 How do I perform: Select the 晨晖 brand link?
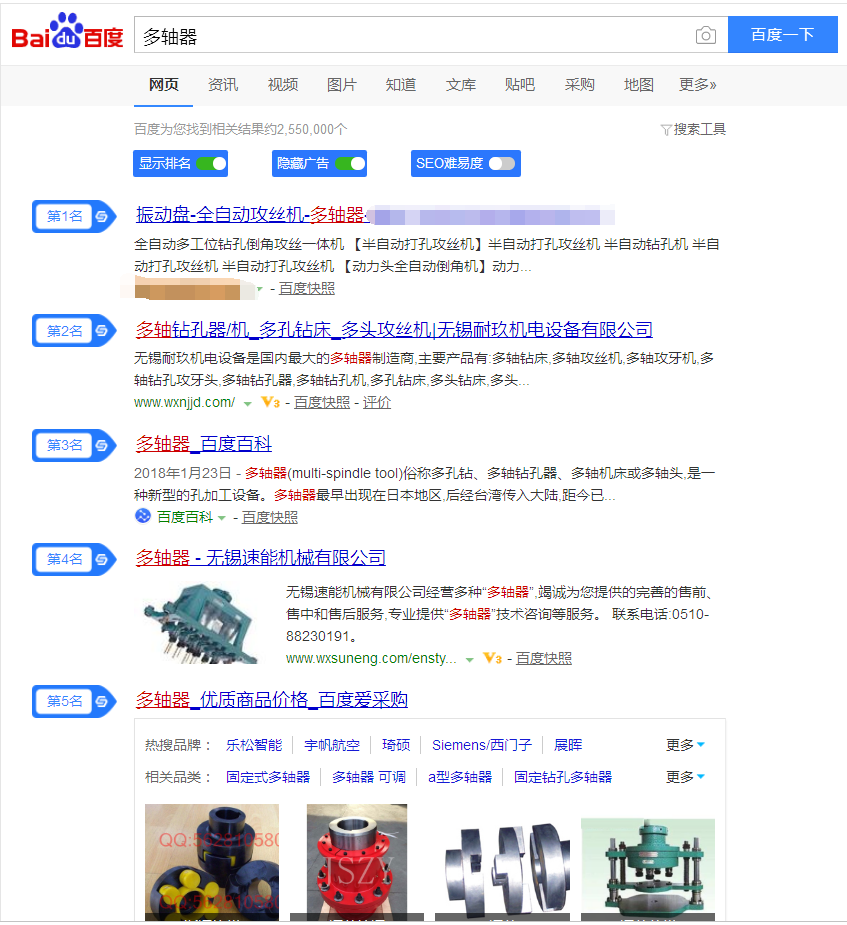pyautogui.click(x=568, y=745)
